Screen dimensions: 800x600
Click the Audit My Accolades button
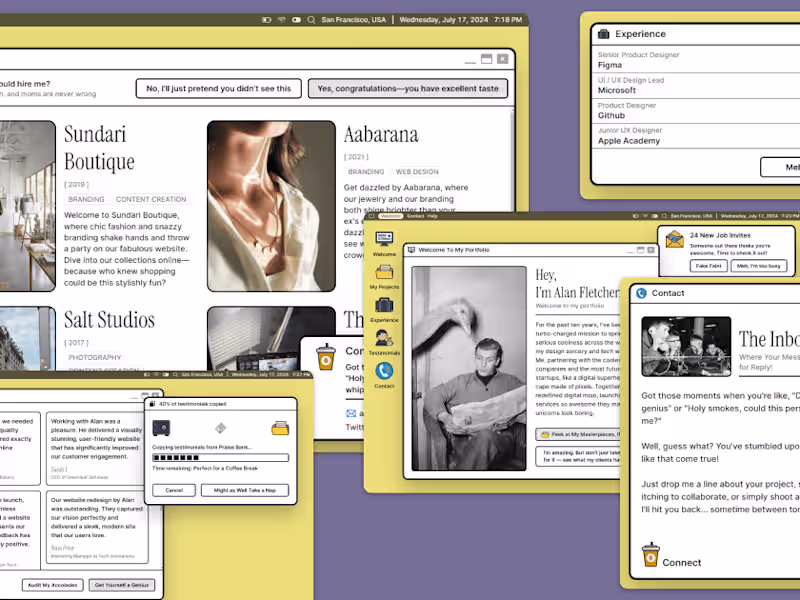(50, 584)
